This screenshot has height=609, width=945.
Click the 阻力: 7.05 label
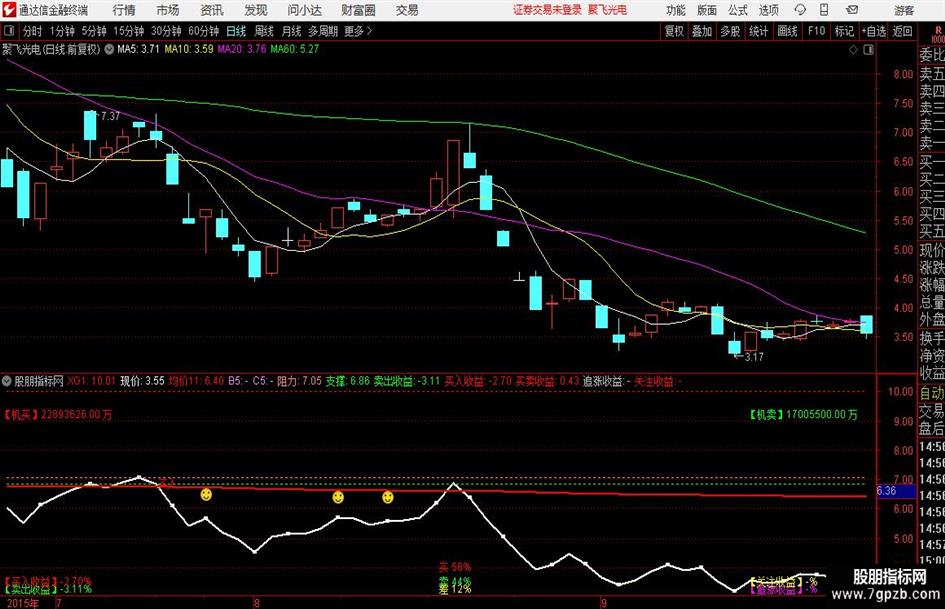pyautogui.click(x=299, y=381)
